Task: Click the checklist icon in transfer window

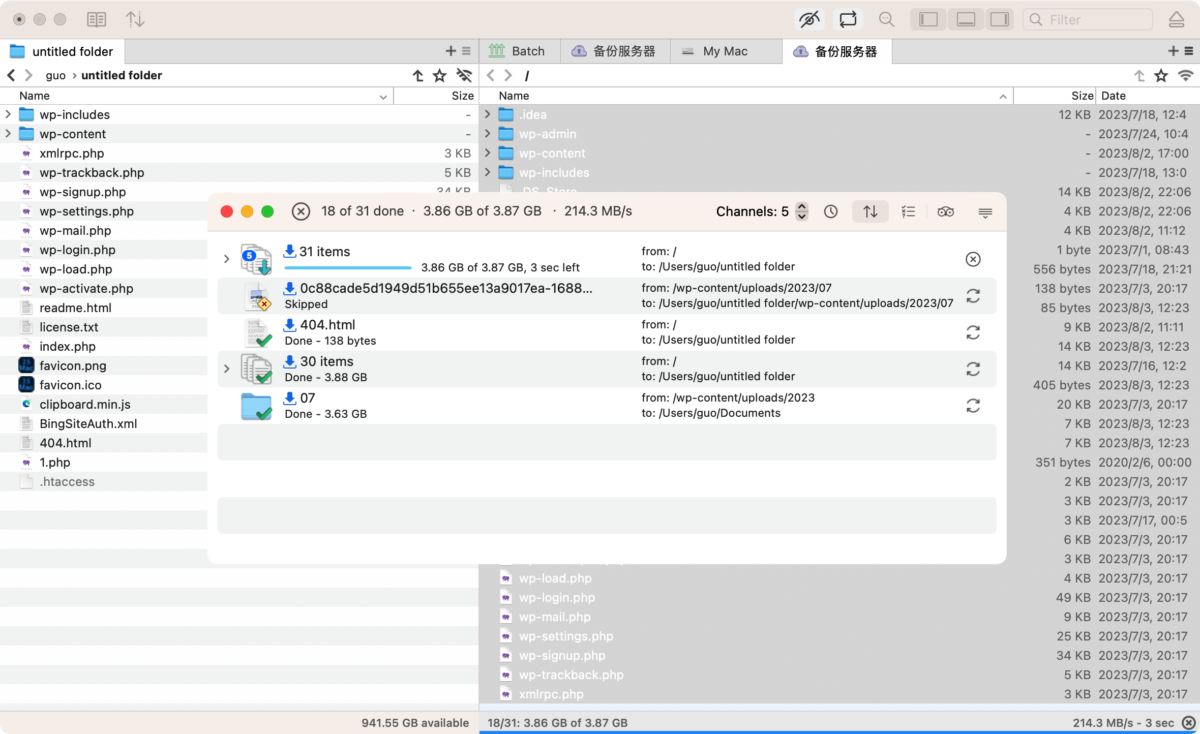Action: pos(908,212)
